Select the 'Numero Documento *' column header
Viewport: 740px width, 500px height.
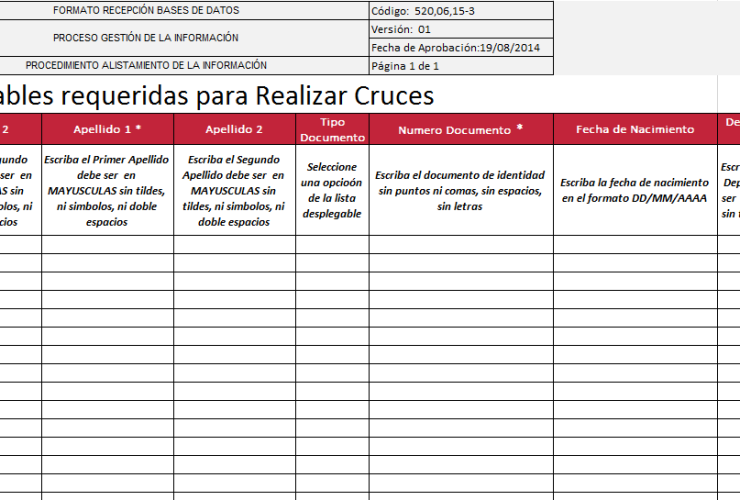pyautogui.click(x=461, y=129)
